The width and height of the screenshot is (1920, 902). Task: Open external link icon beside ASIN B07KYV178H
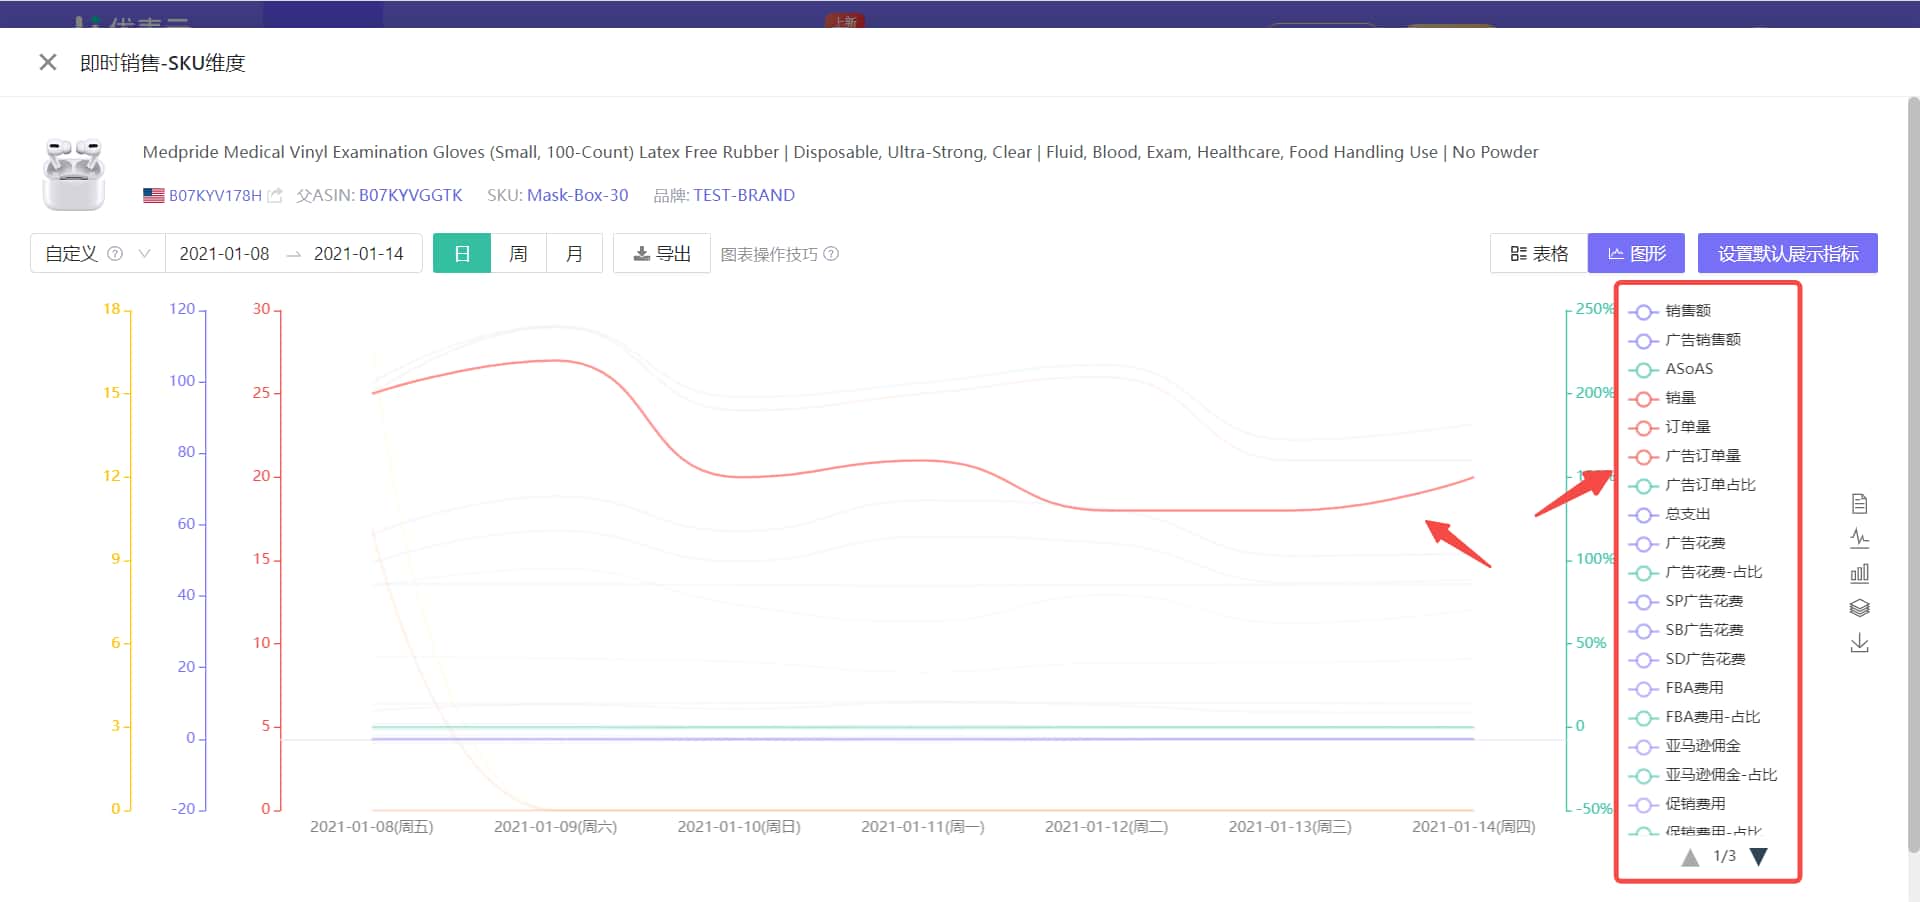pos(275,196)
